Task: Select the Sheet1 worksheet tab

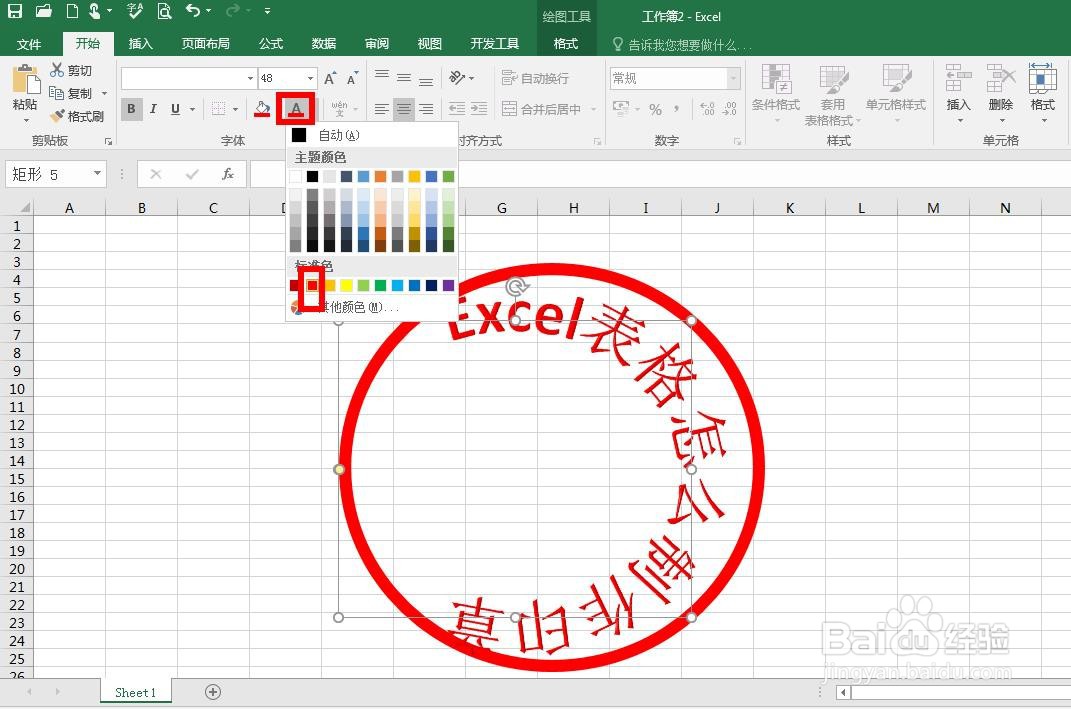Action: (x=135, y=692)
